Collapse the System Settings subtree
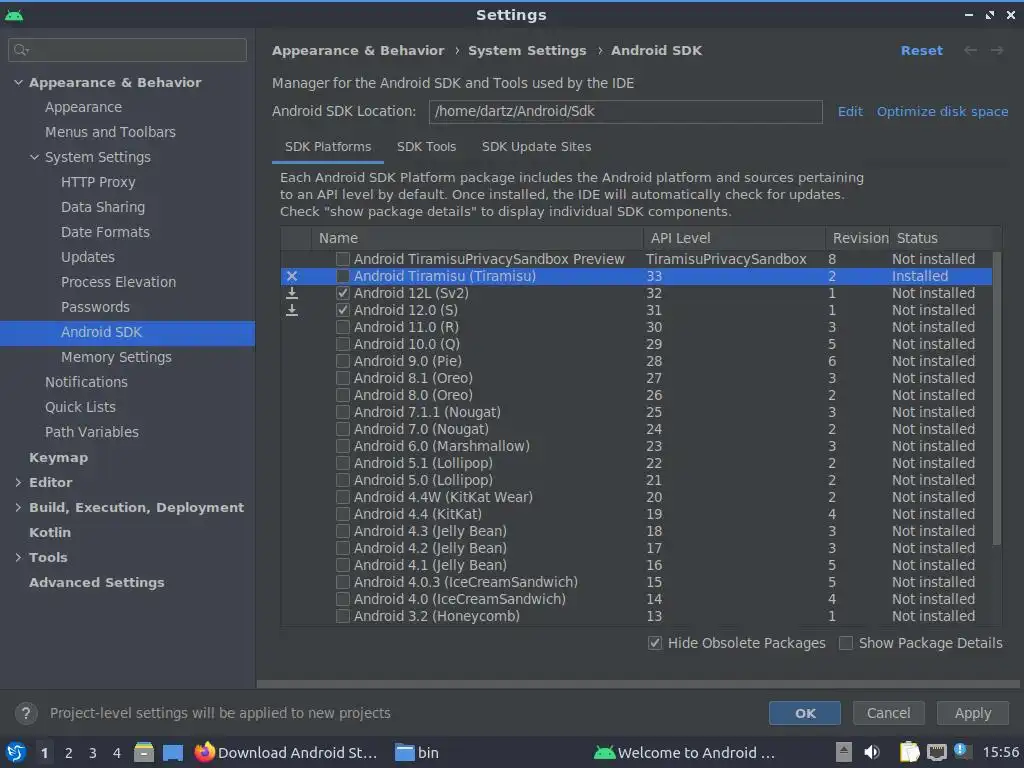 click(x=35, y=157)
